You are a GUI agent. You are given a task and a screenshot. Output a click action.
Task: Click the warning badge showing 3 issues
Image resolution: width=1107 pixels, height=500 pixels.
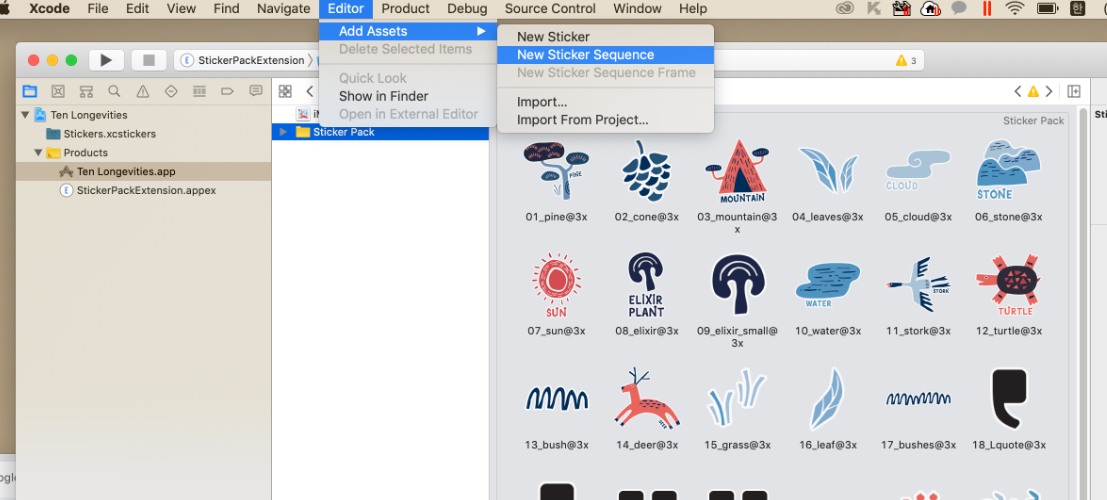pos(906,61)
